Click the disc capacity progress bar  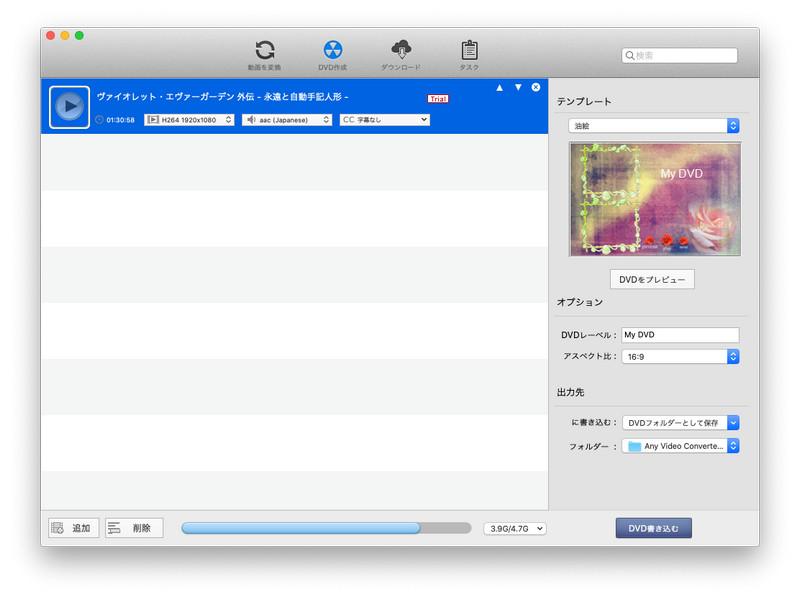pos(326,528)
